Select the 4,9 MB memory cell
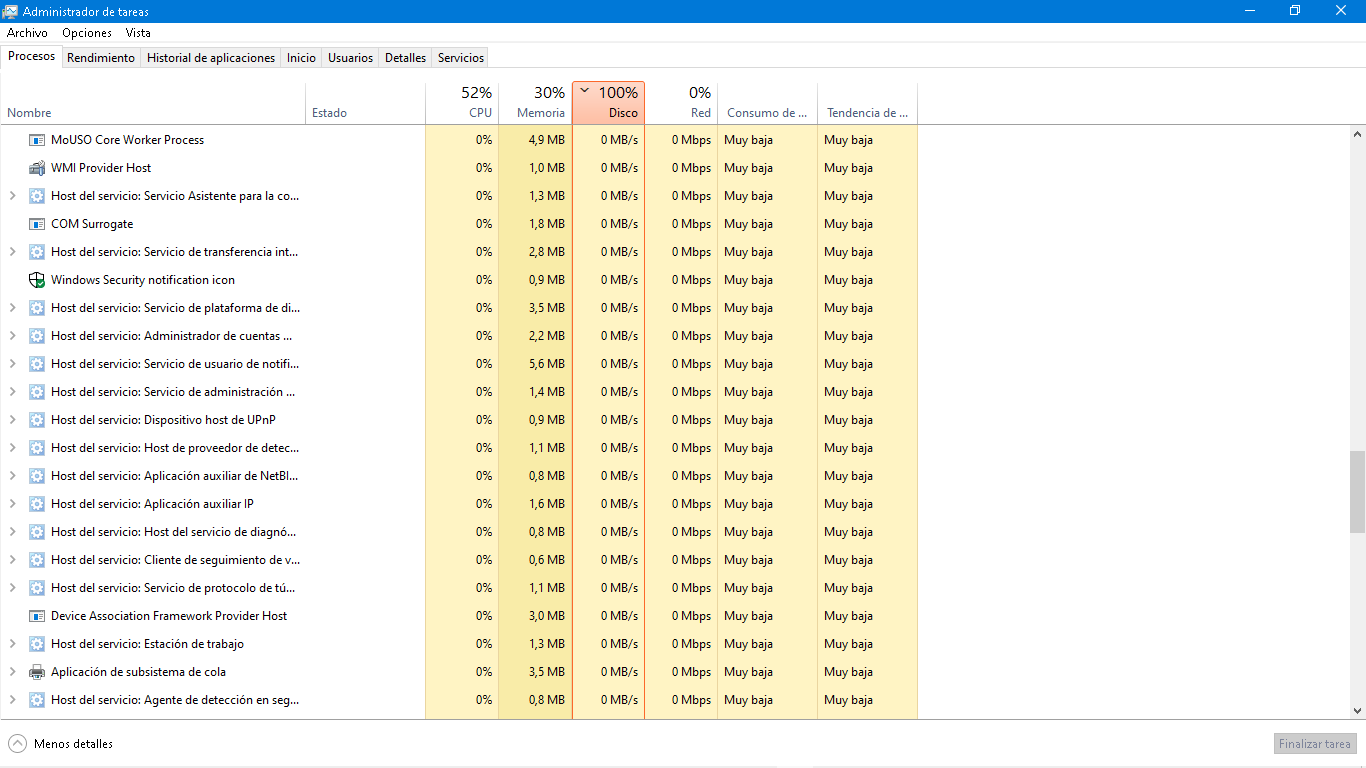Image resolution: width=1366 pixels, height=768 pixels. 535,140
